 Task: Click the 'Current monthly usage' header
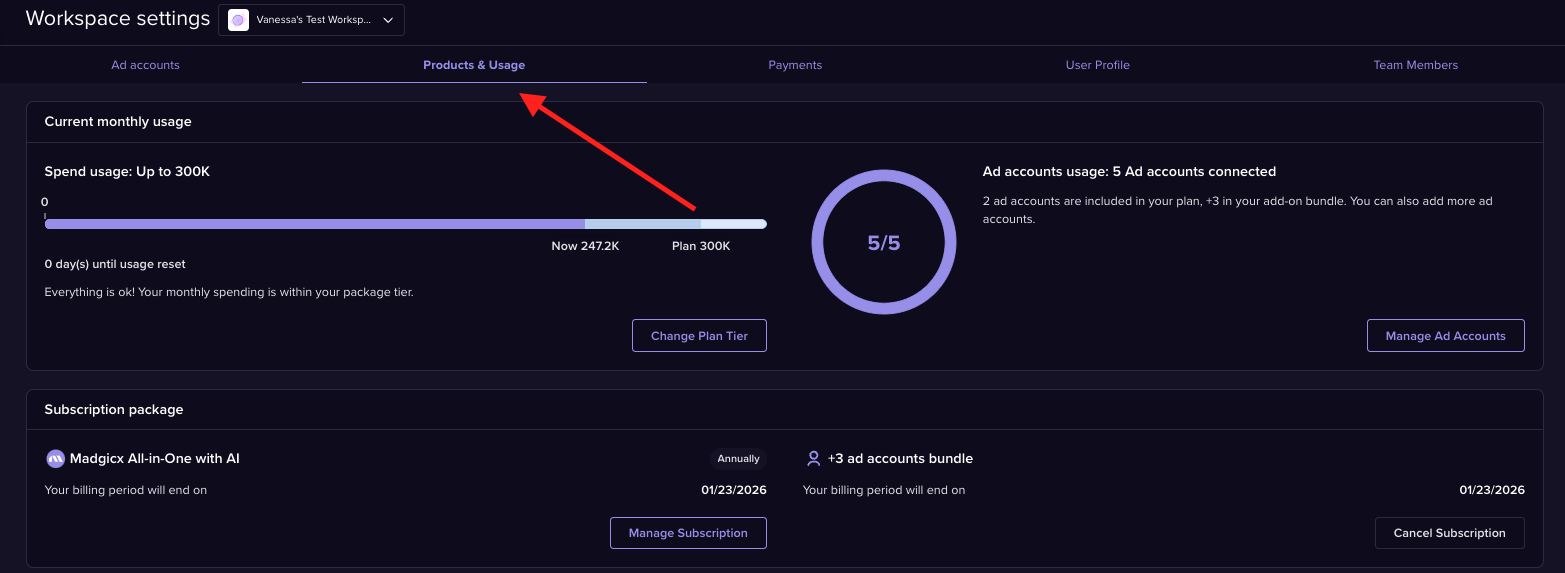click(118, 121)
